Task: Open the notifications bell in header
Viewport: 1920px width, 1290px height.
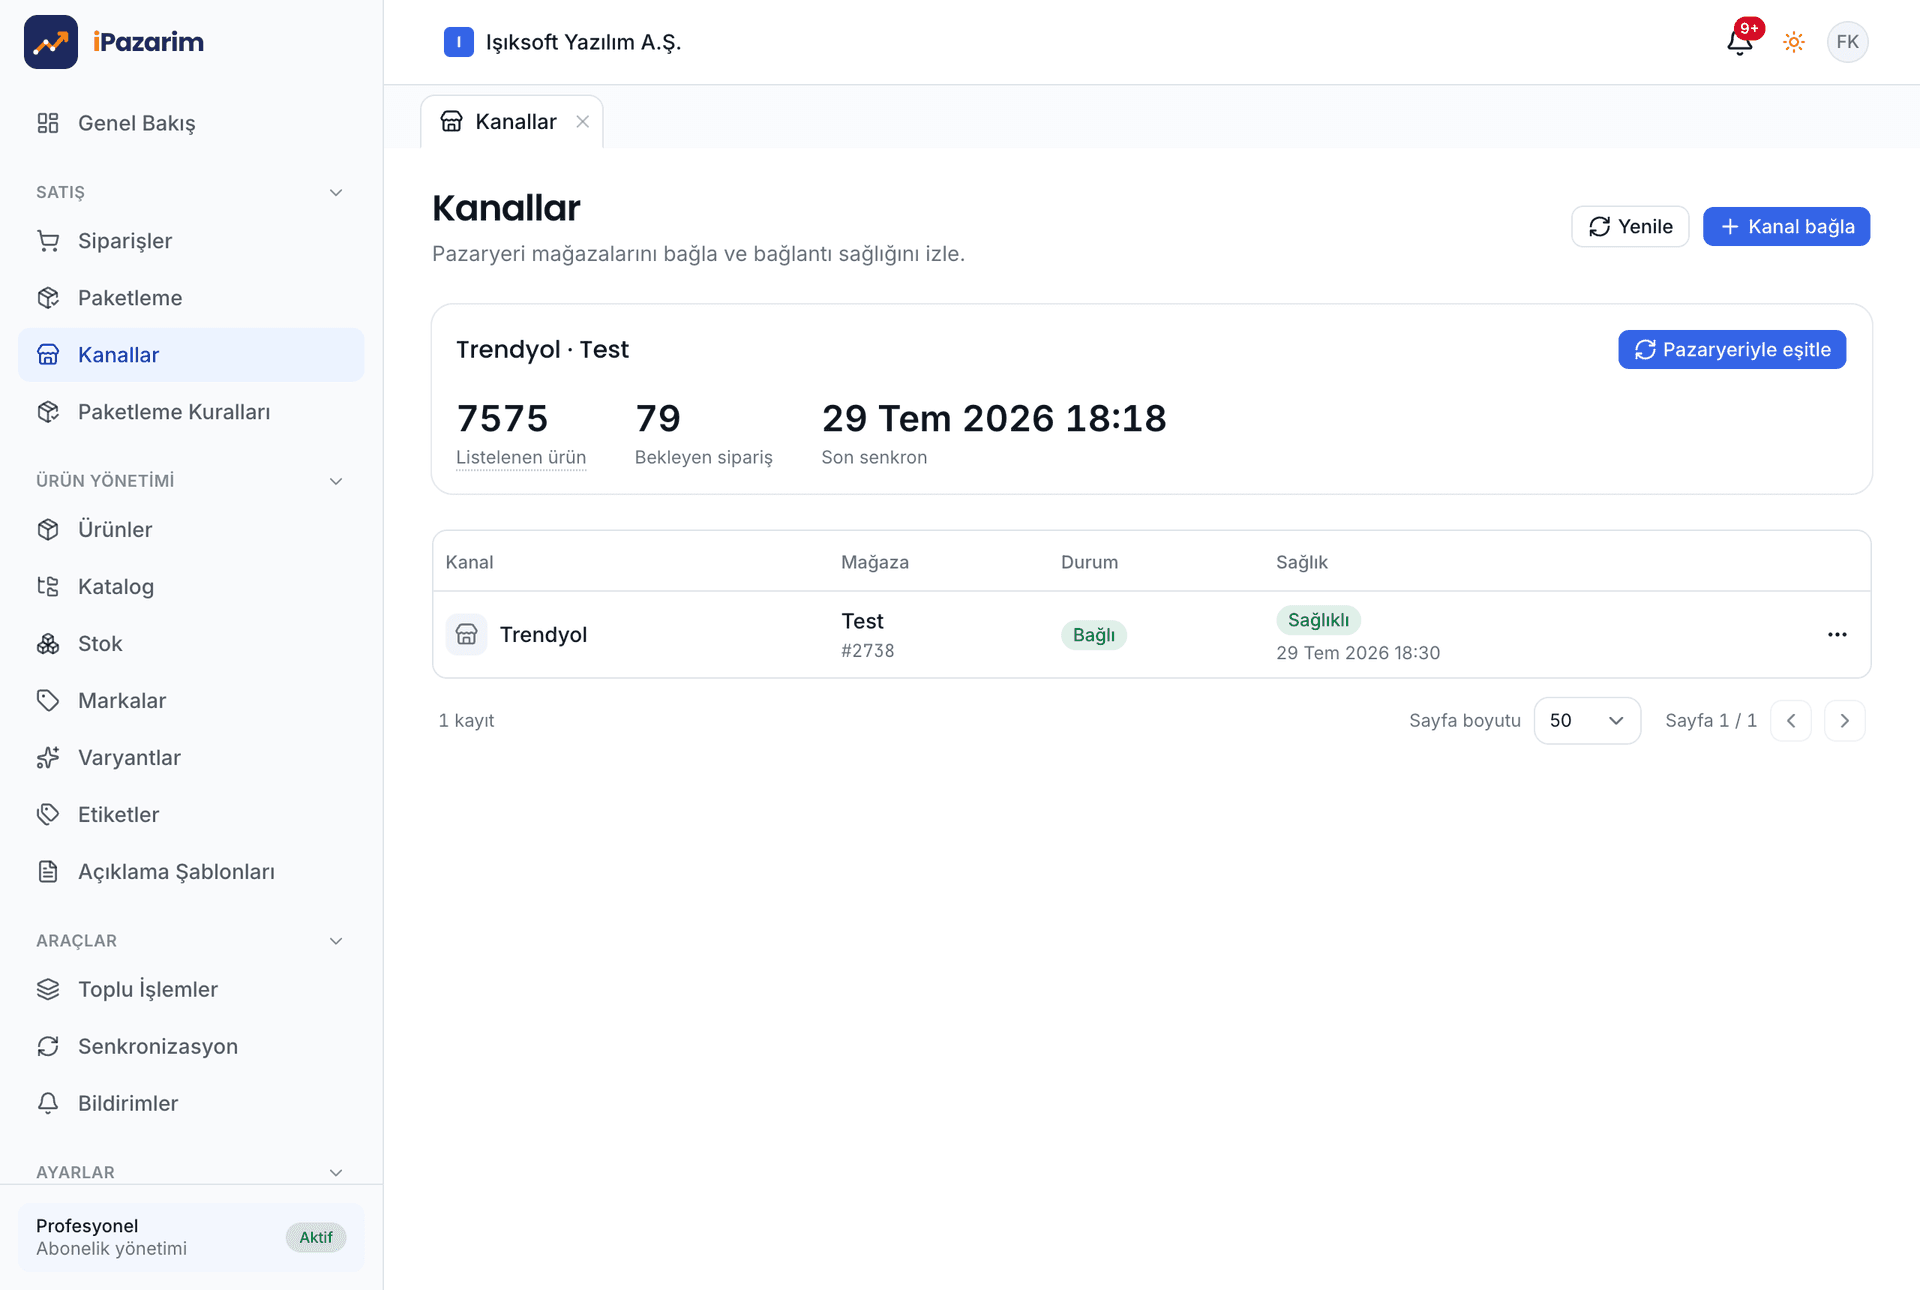Action: point(1740,42)
